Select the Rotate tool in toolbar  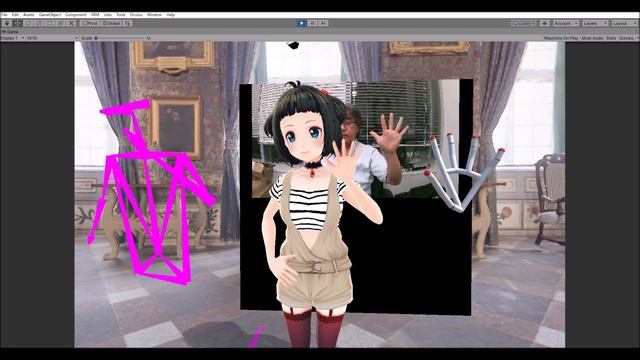tap(28, 23)
